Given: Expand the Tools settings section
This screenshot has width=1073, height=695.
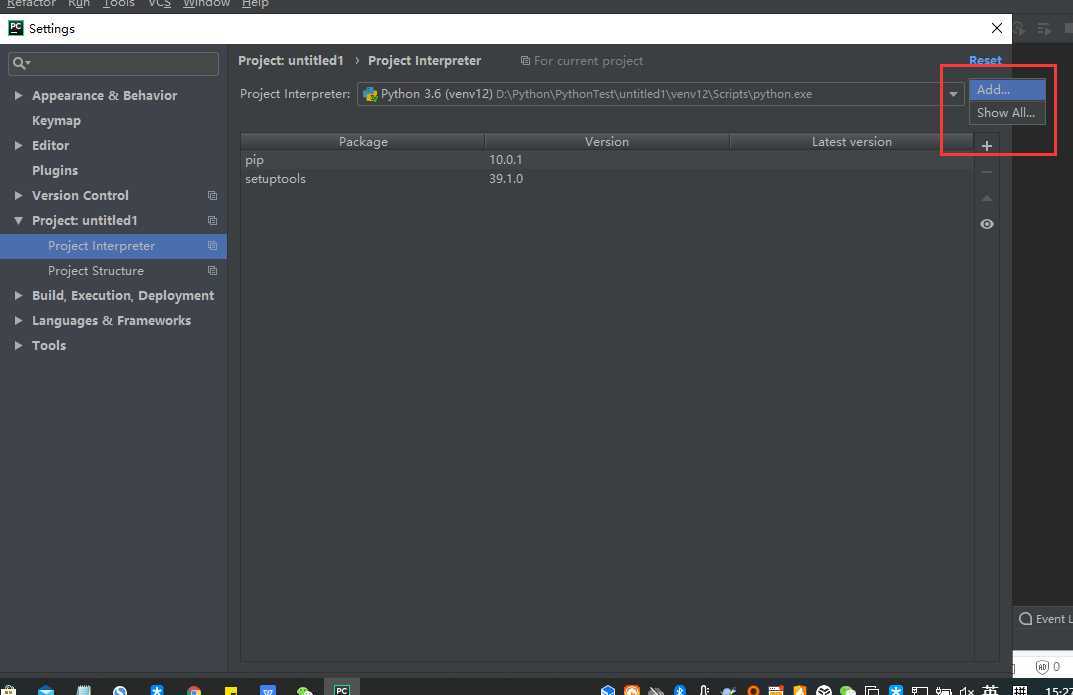Looking at the screenshot, I should click(18, 345).
